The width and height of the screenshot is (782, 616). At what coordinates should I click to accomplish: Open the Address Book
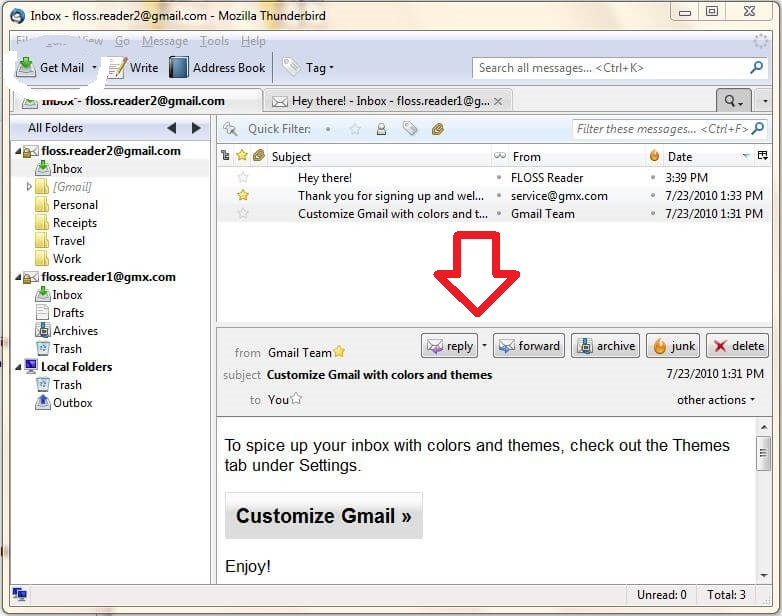[x=217, y=68]
